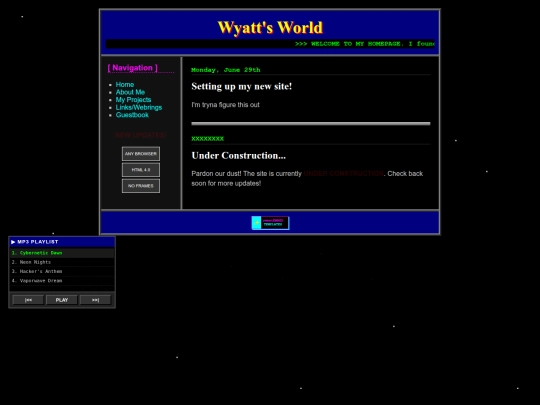Skip to next track
540x405 pixels.
click(x=95, y=300)
